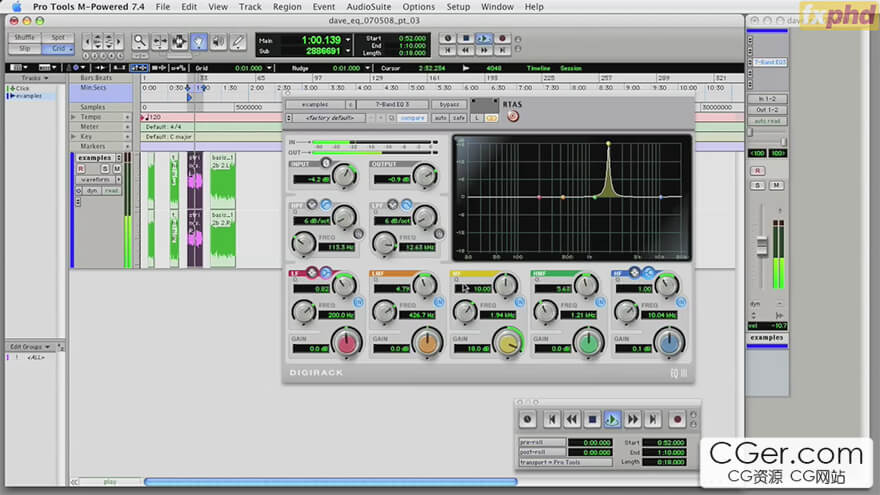Open the Nudge value dropdown arrow
Image resolution: width=880 pixels, height=495 pixels.
(x=368, y=68)
